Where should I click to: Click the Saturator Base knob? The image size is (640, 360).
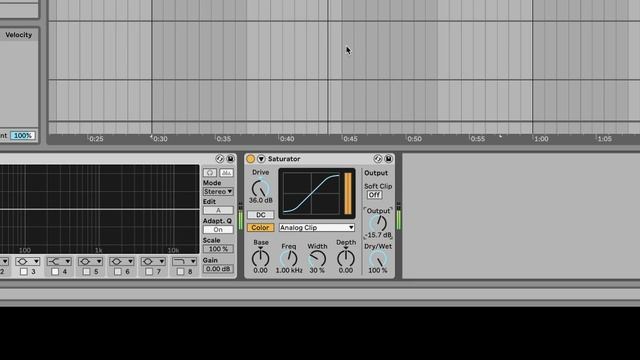(x=260, y=258)
